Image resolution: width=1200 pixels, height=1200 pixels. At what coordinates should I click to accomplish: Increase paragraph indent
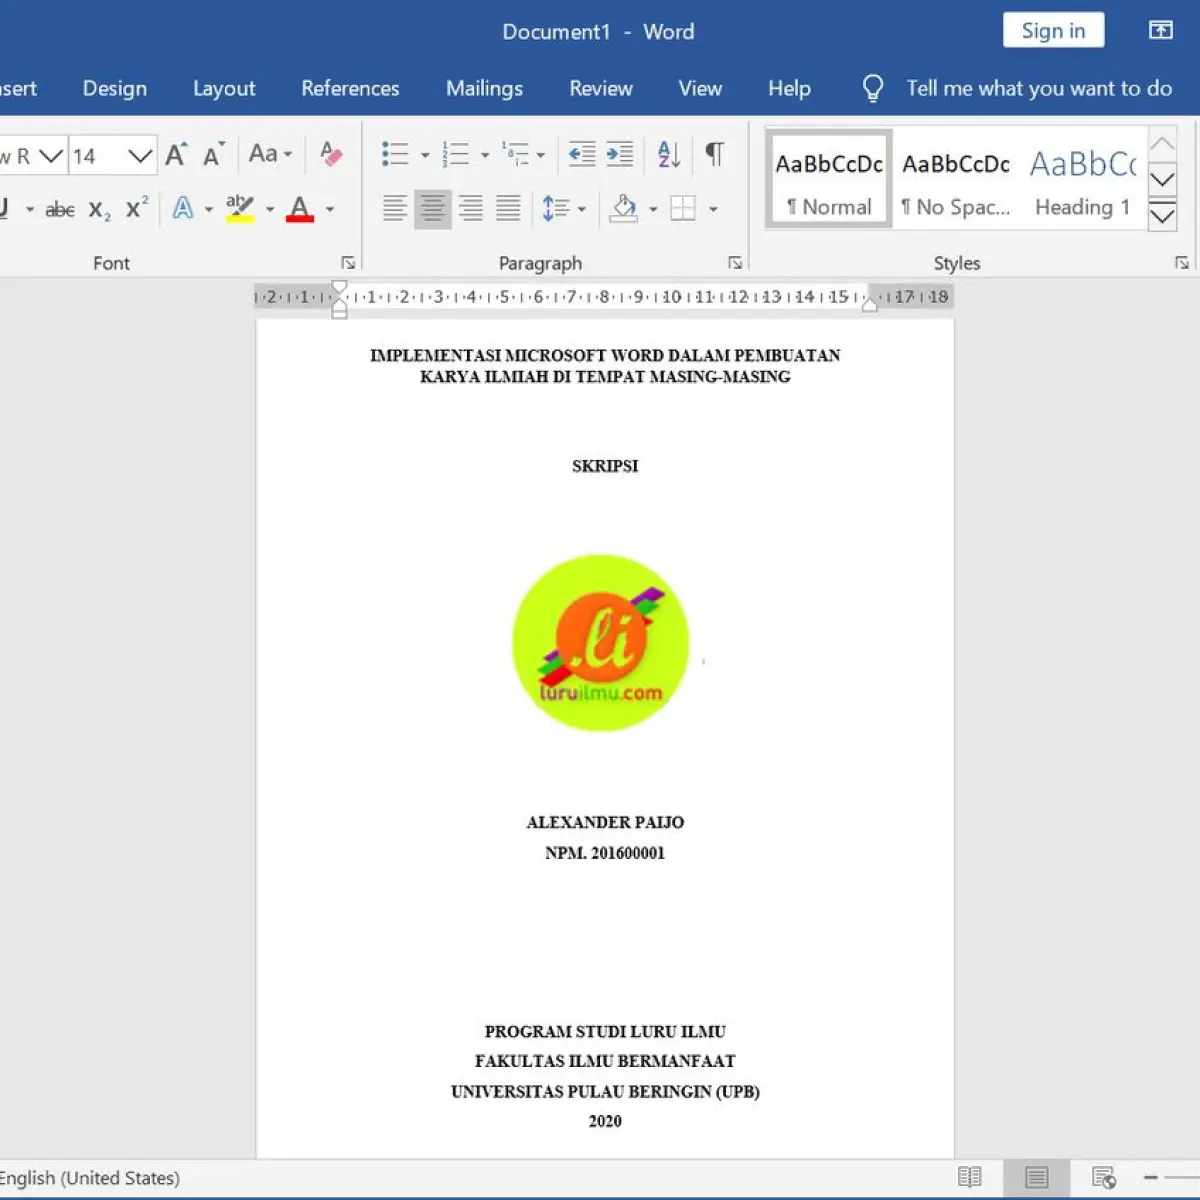click(620, 154)
